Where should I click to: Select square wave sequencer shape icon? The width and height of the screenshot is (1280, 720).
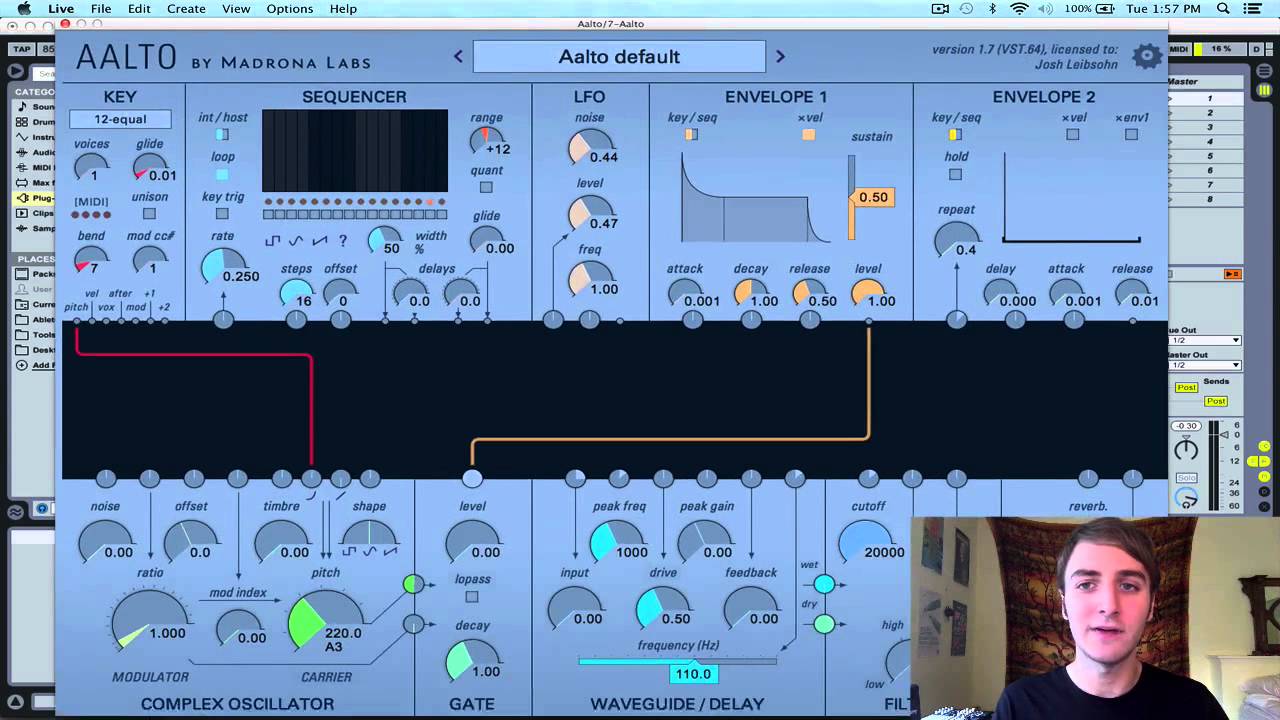tap(272, 241)
